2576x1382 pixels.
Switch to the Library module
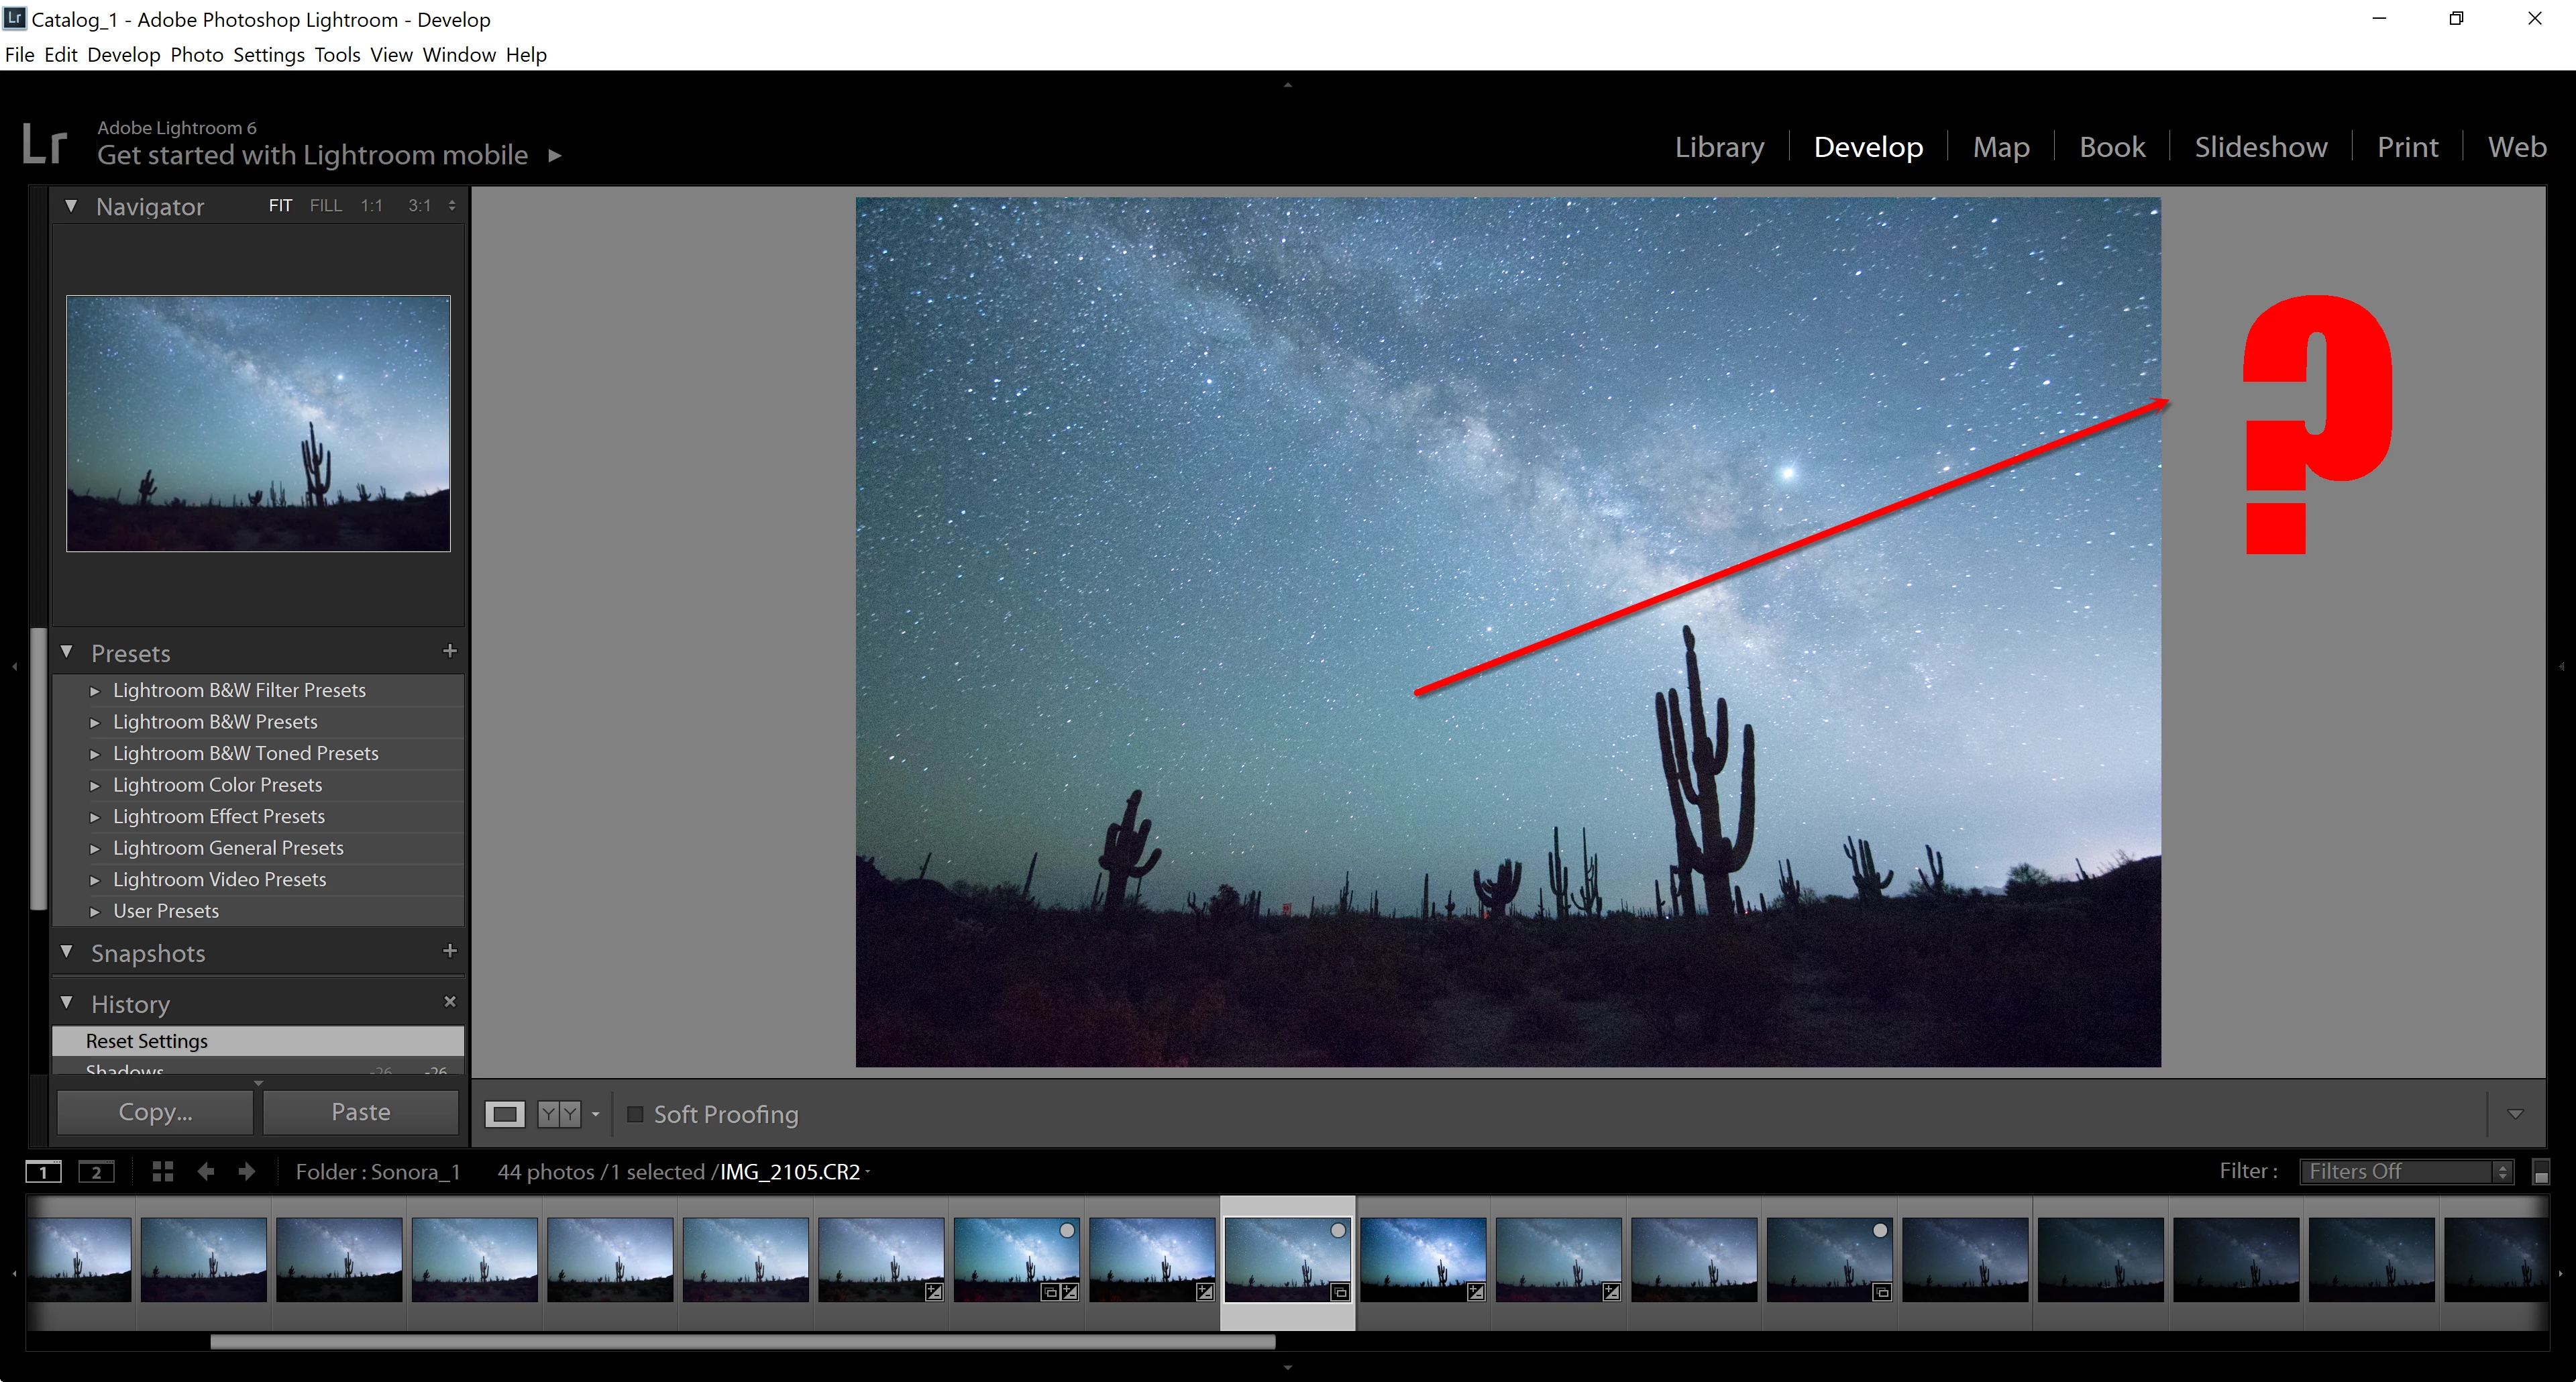(1719, 147)
